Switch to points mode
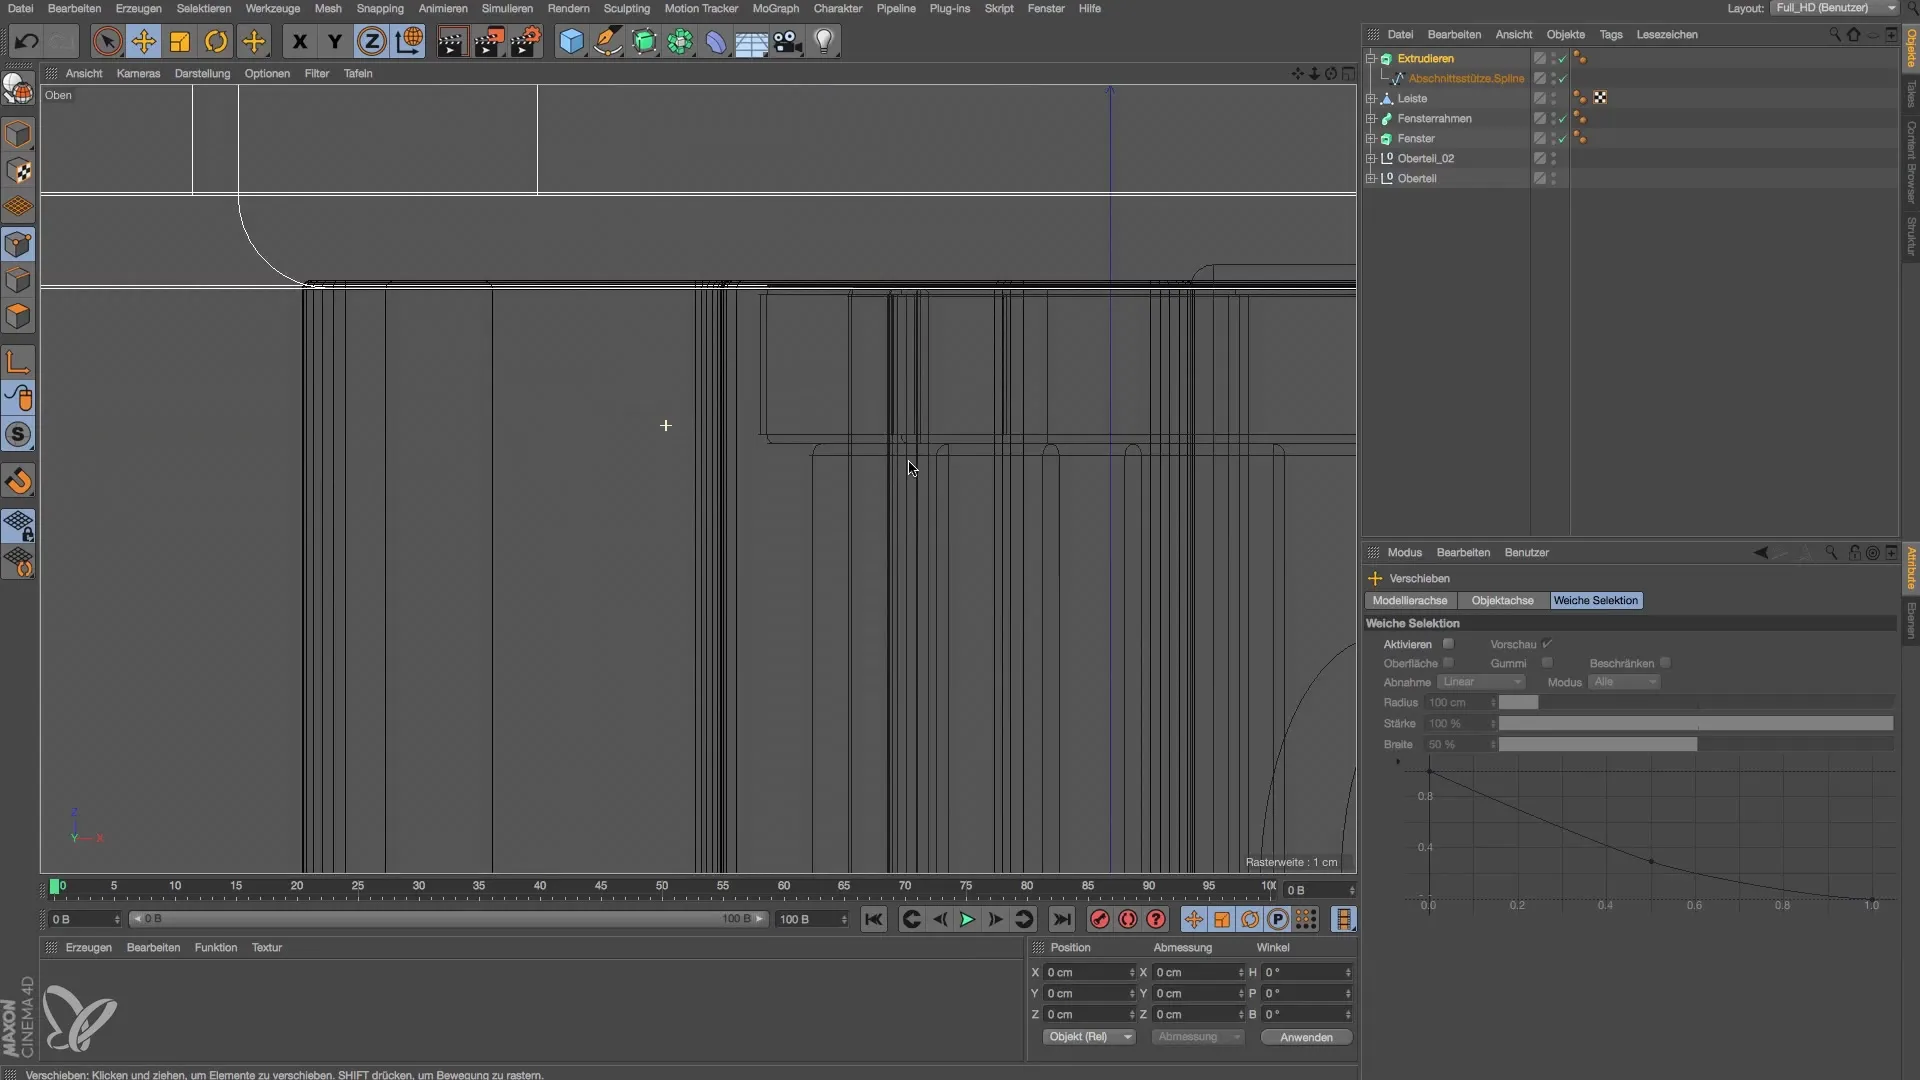Image resolution: width=1920 pixels, height=1080 pixels. coord(18,244)
